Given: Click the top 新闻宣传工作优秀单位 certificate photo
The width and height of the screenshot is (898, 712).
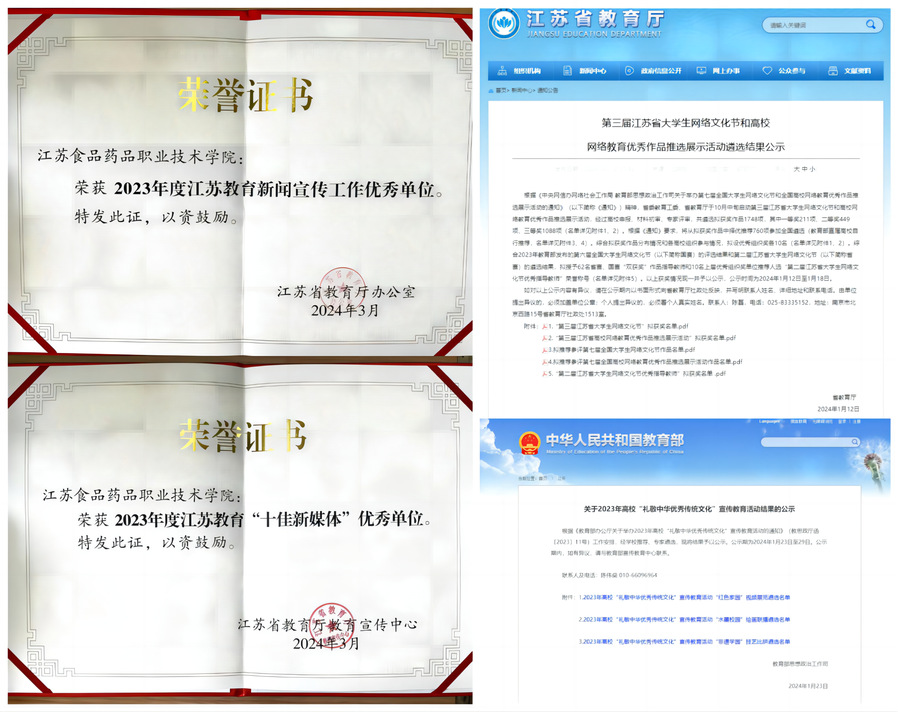Looking at the screenshot, I should click(x=238, y=177).
